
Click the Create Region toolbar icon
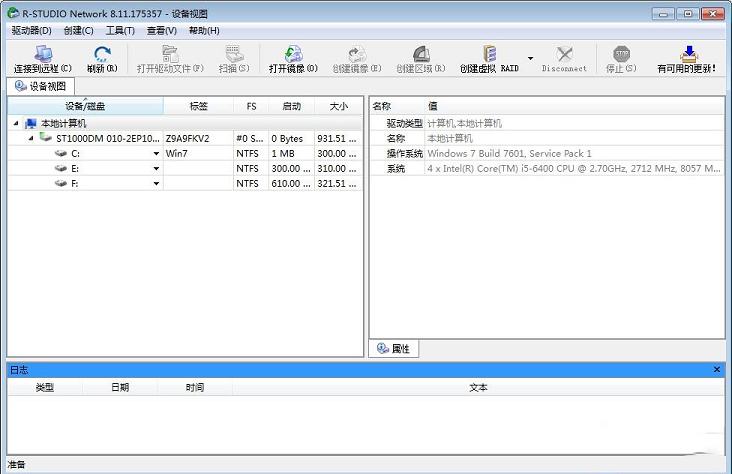pyautogui.click(x=421, y=54)
